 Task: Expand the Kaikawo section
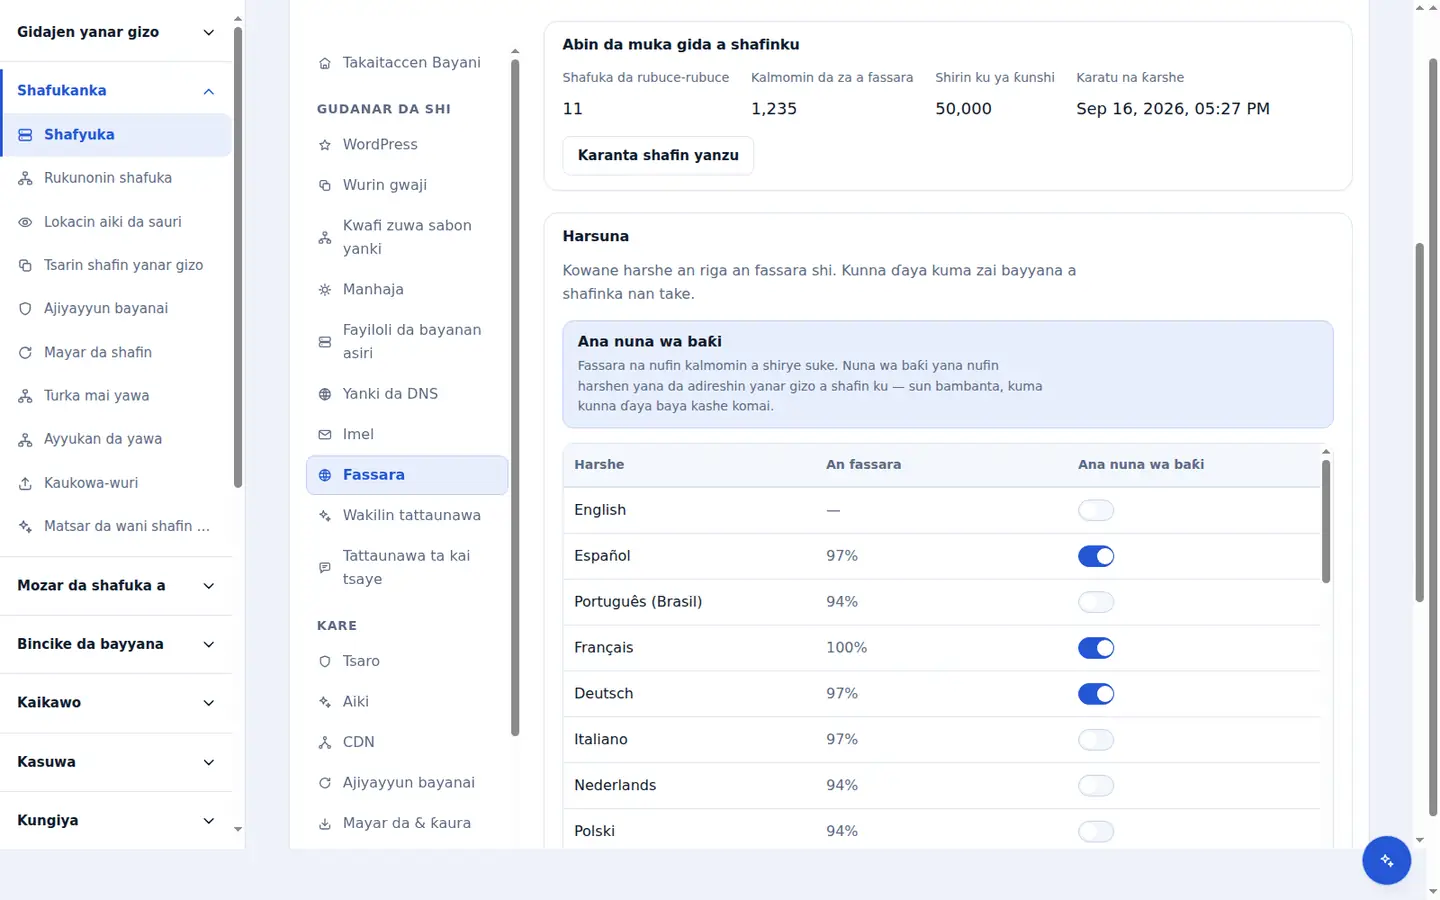pyautogui.click(x=116, y=703)
